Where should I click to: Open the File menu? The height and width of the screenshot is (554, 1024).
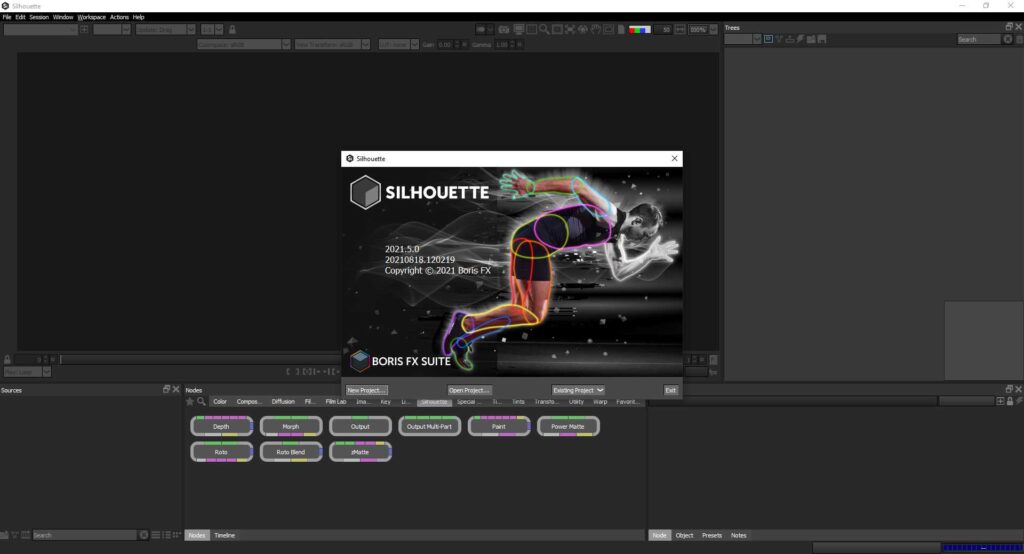tap(7, 17)
